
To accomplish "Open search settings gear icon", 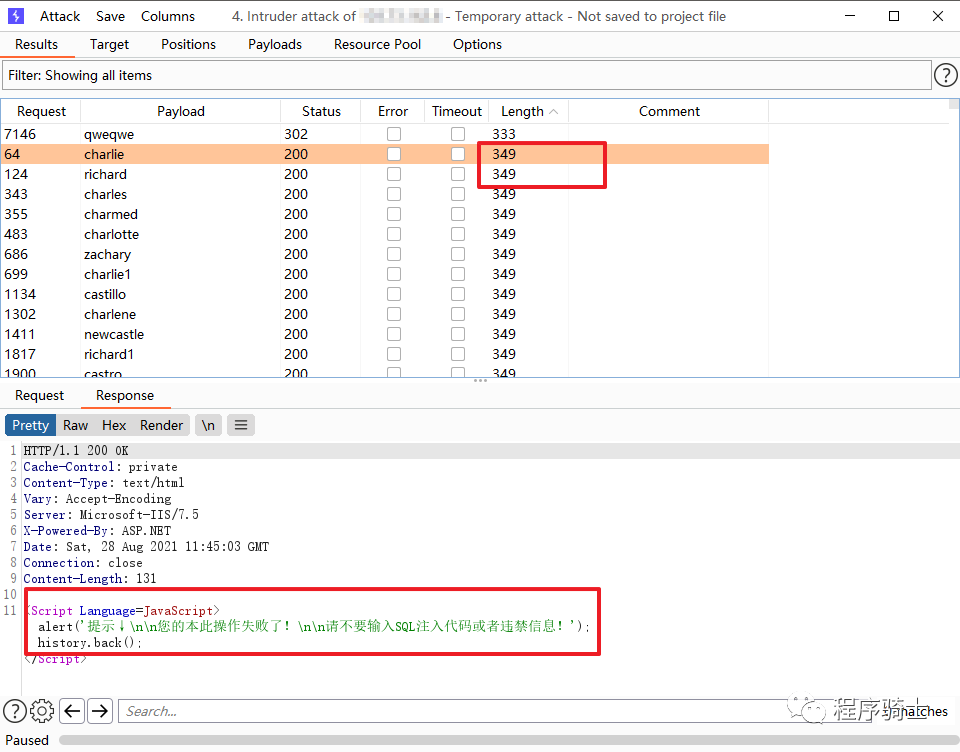I will [x=42, y=711].
